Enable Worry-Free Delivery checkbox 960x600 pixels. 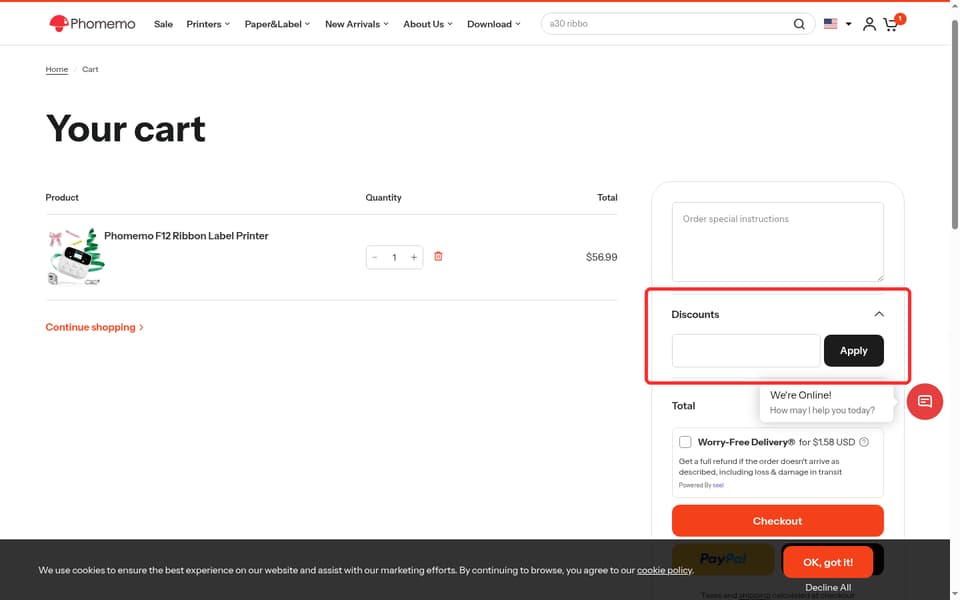click(x=685, y=442)
